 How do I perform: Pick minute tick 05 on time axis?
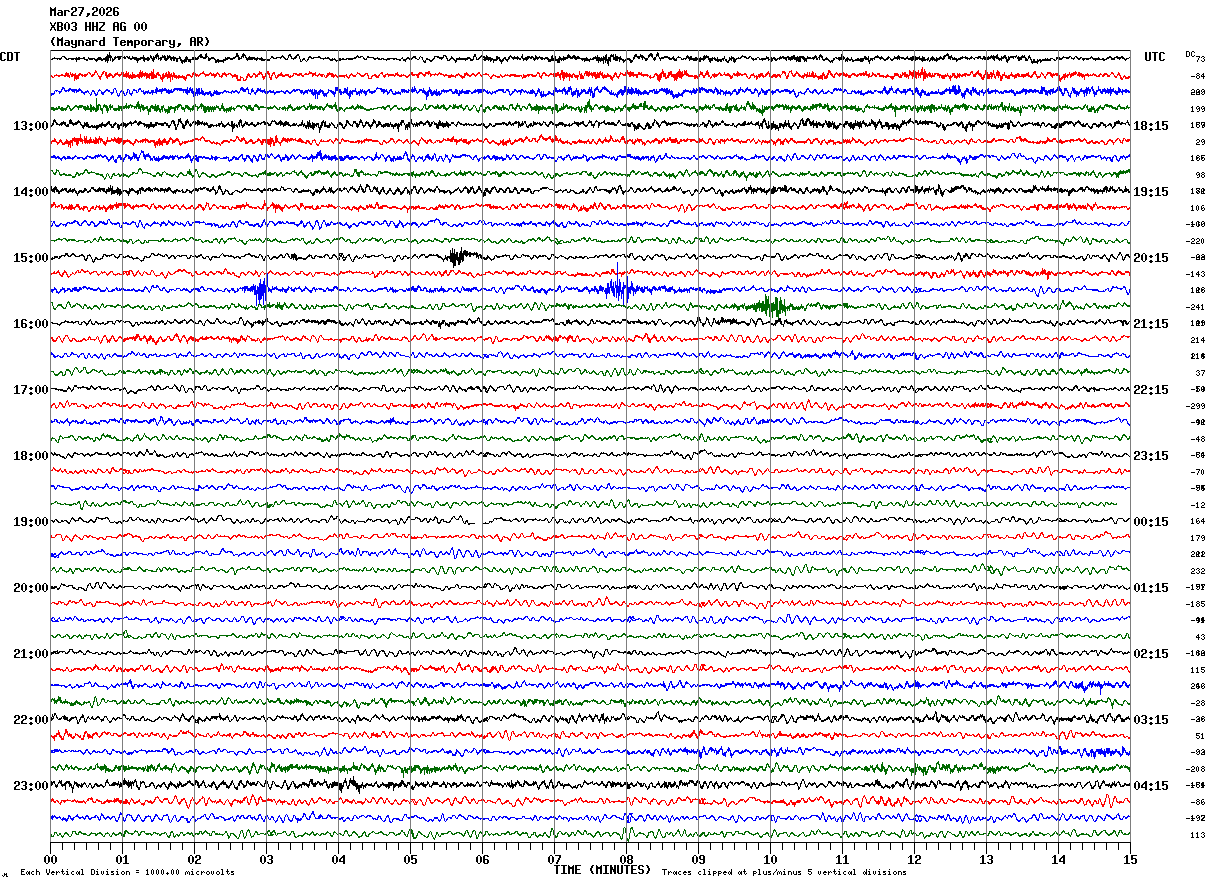click(410, 859)
